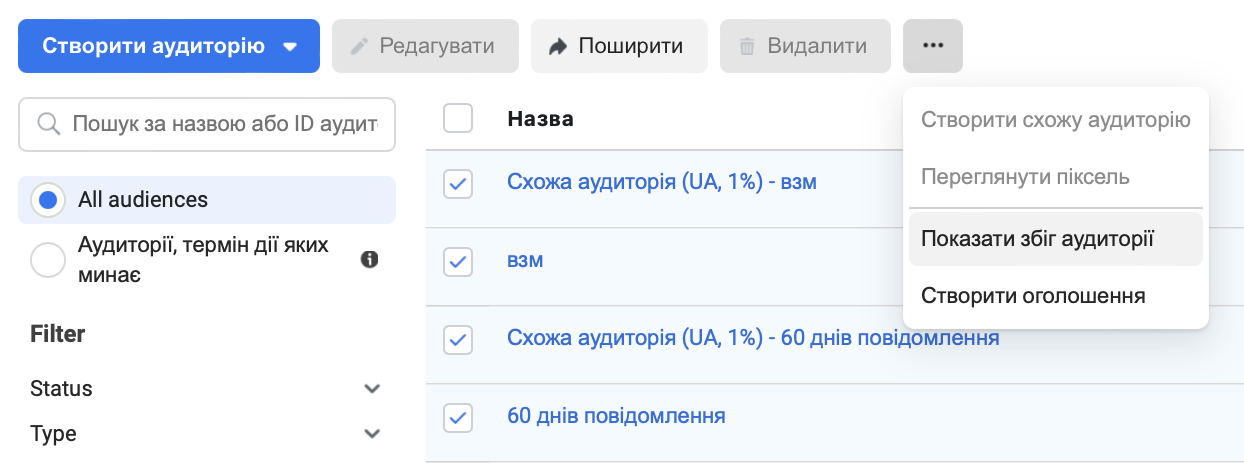Image resolution: width=1244 pixels, height=466 pixels.
Task: Expand the Type filter chevron
Action: coord(372,434)
